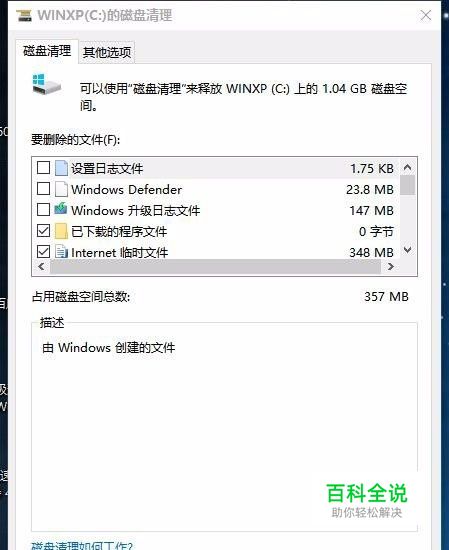This screenshot has height=550, width=449.
Task: Close the WINXP disk cleanup dialog
Action: point(426,15)
